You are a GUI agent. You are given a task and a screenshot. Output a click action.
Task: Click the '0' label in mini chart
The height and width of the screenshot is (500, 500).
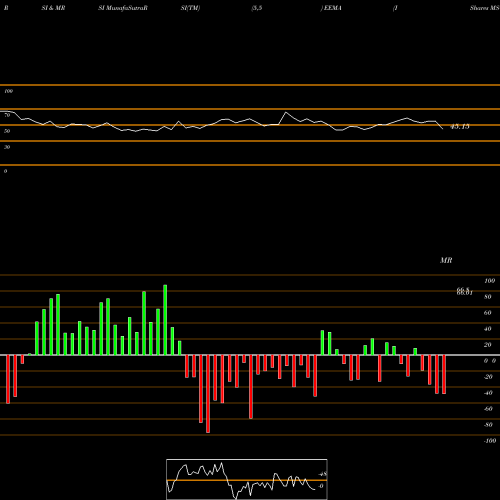(x=321, y=486)
